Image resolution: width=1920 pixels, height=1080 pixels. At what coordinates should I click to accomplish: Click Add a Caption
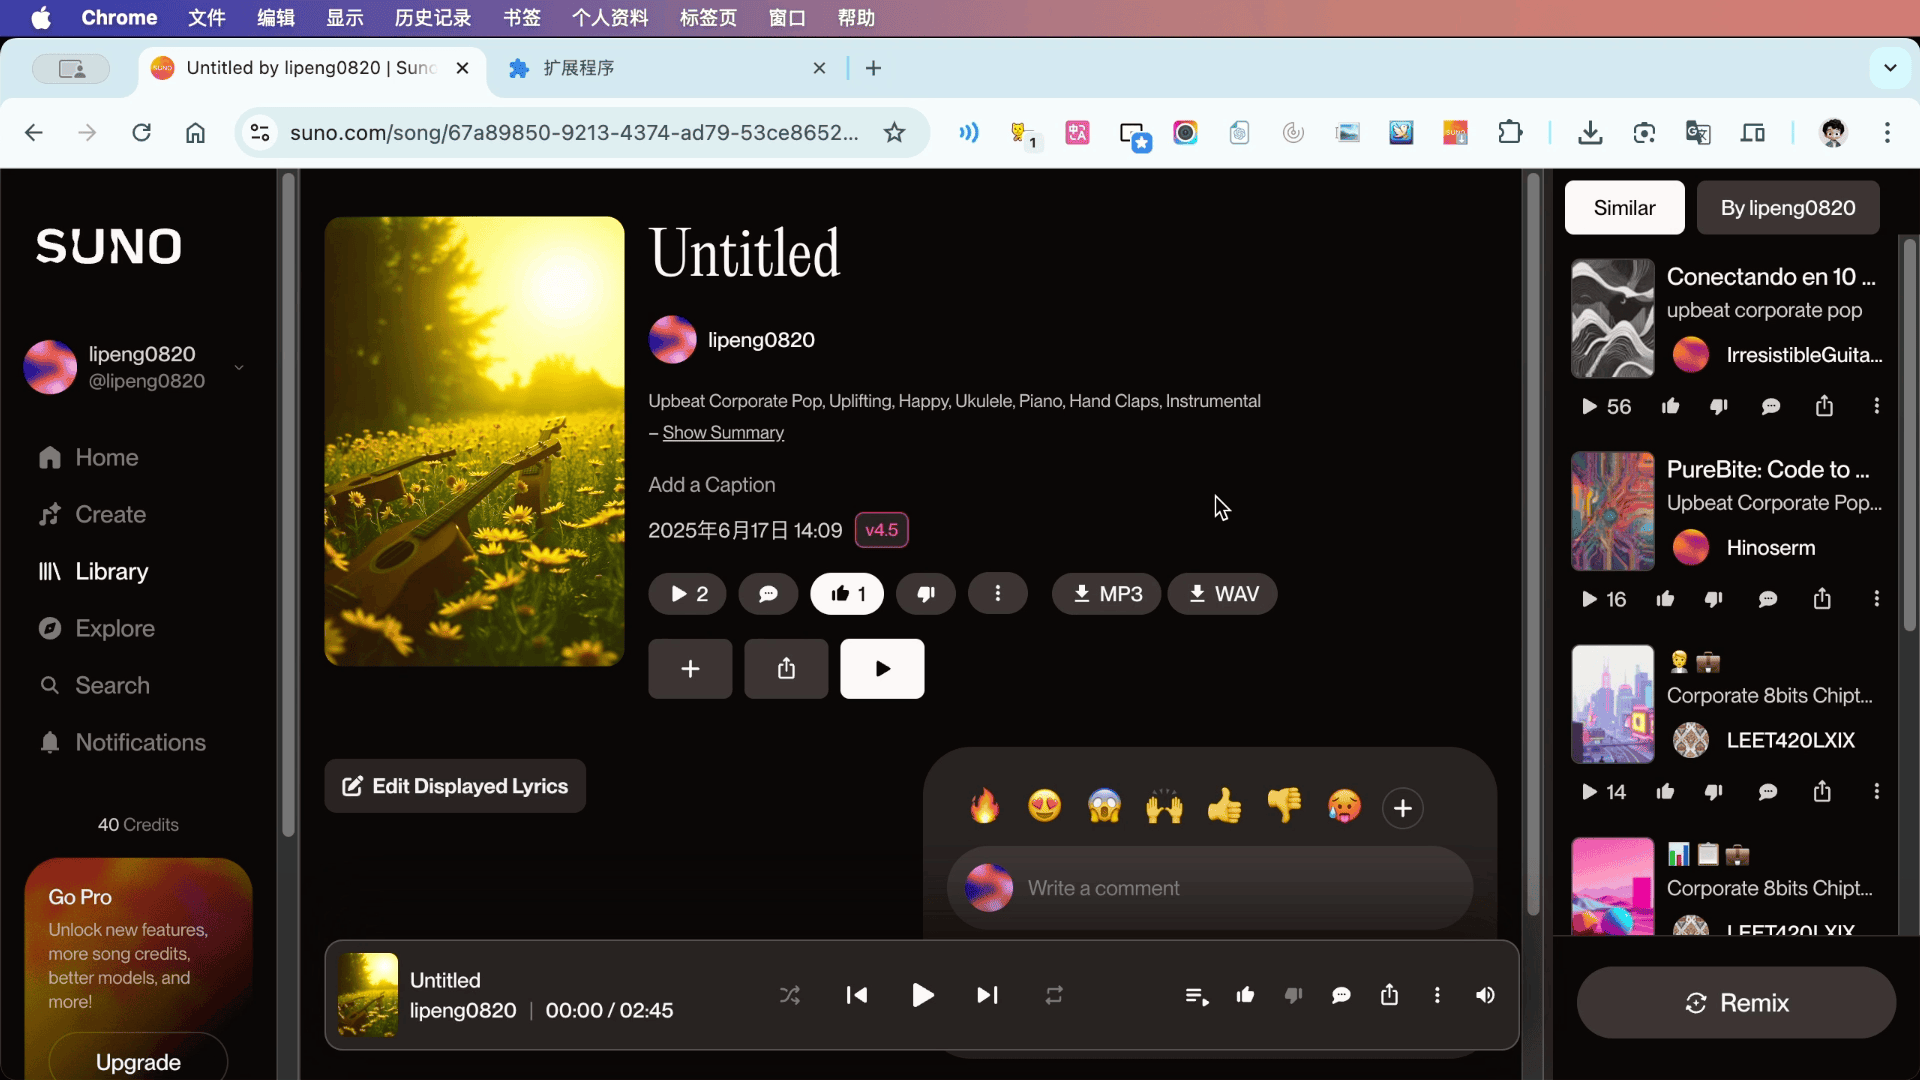pos(711,485)
